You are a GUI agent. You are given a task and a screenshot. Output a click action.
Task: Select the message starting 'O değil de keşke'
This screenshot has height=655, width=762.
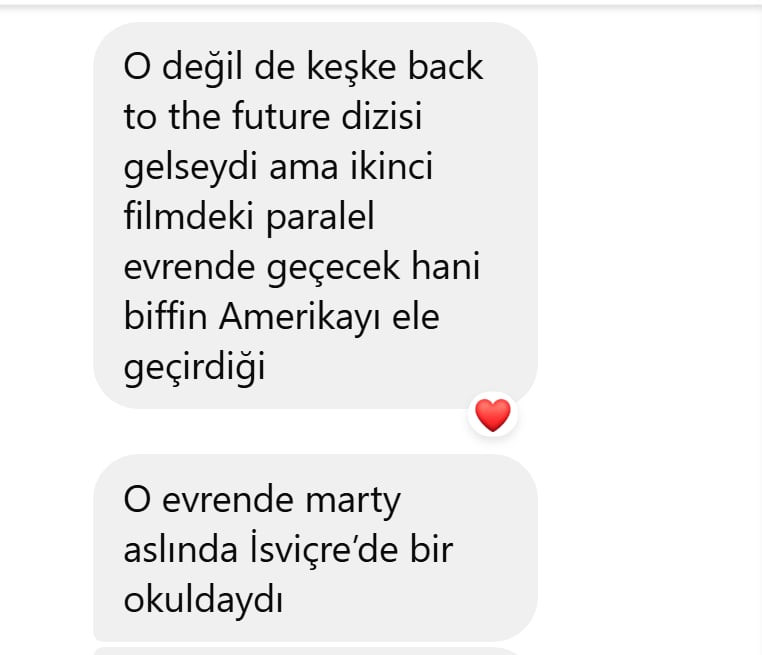(315, 215)
